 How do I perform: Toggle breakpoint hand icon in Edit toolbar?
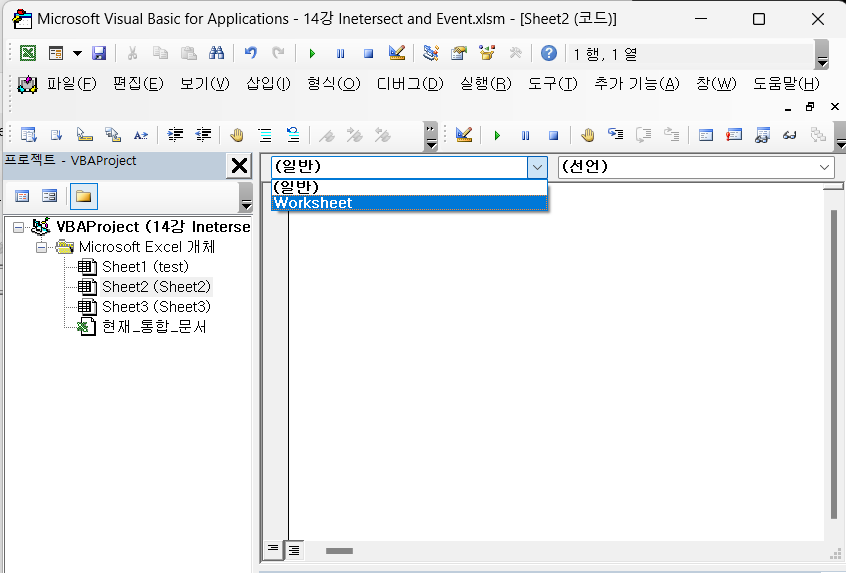236,135
